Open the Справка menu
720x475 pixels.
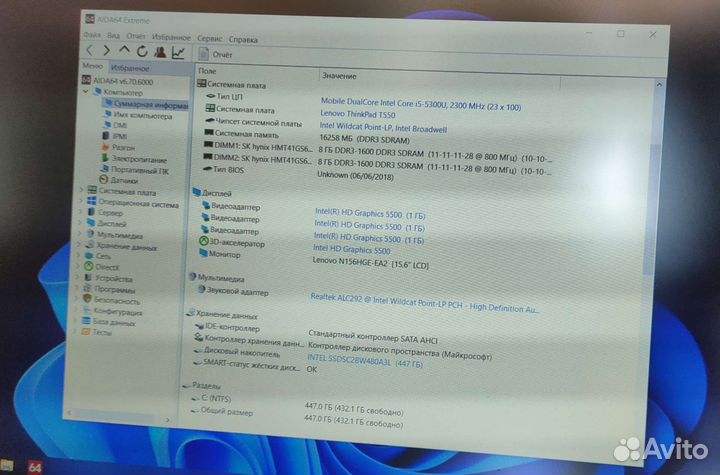[x=243, y=40]
